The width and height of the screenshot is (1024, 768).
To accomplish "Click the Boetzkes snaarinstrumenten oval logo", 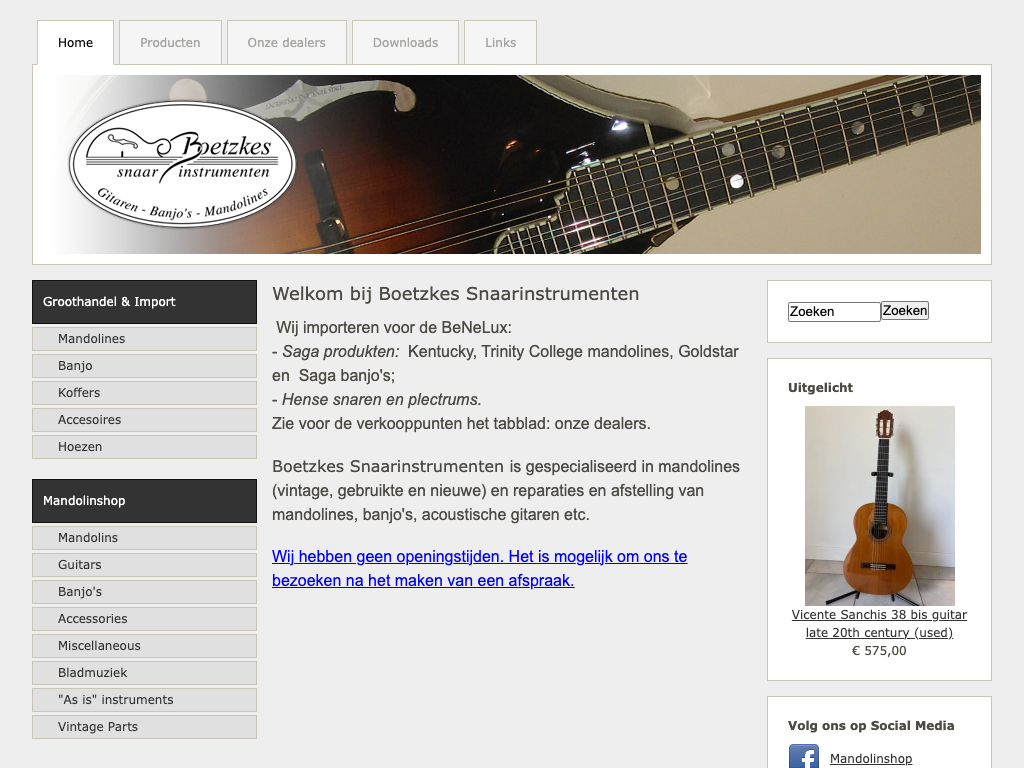I will pos(182,164).
